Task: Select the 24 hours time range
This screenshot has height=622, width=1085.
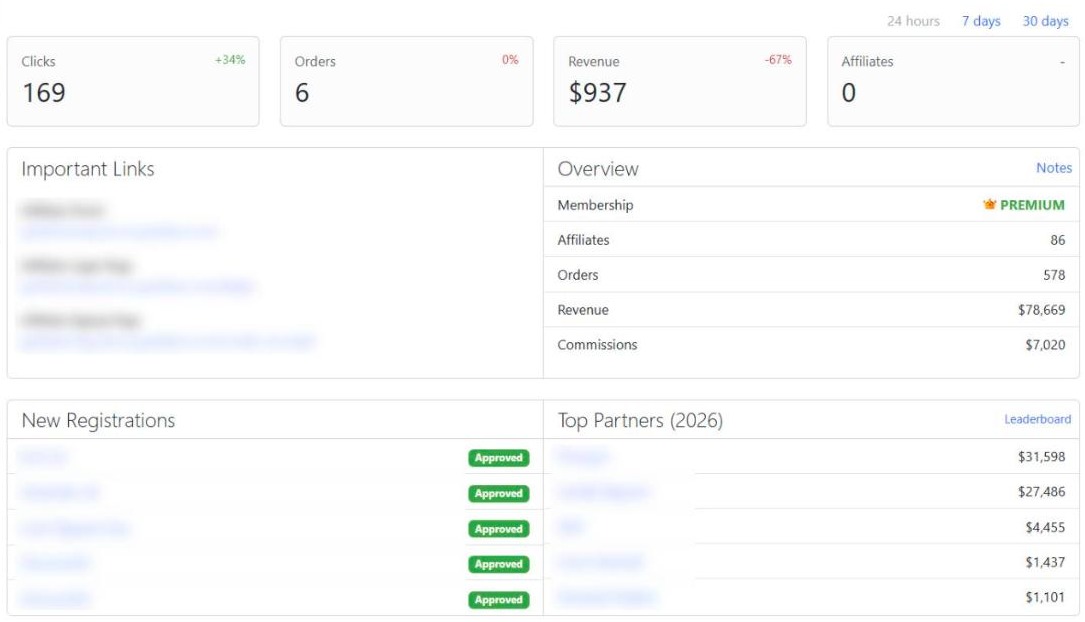Action: click(x=913, y=21)
